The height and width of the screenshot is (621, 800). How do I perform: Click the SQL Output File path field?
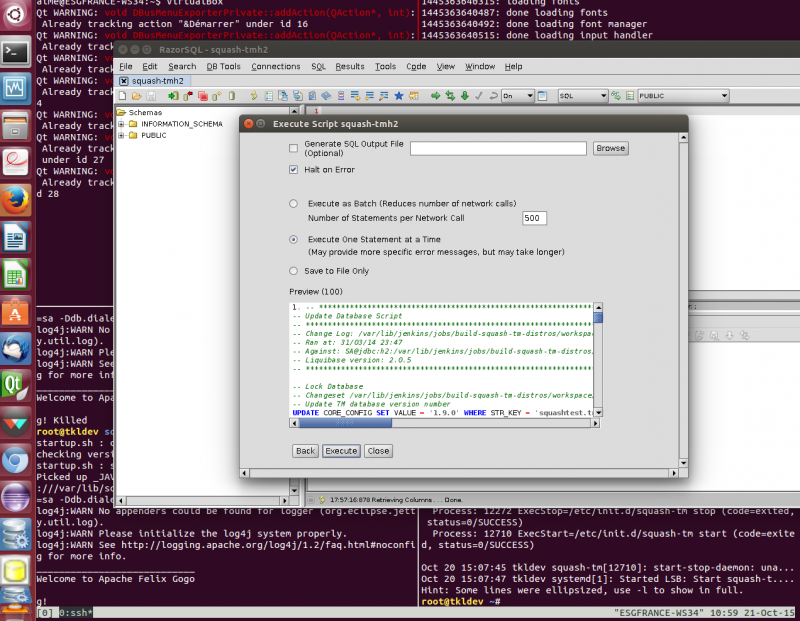[498, 148]
